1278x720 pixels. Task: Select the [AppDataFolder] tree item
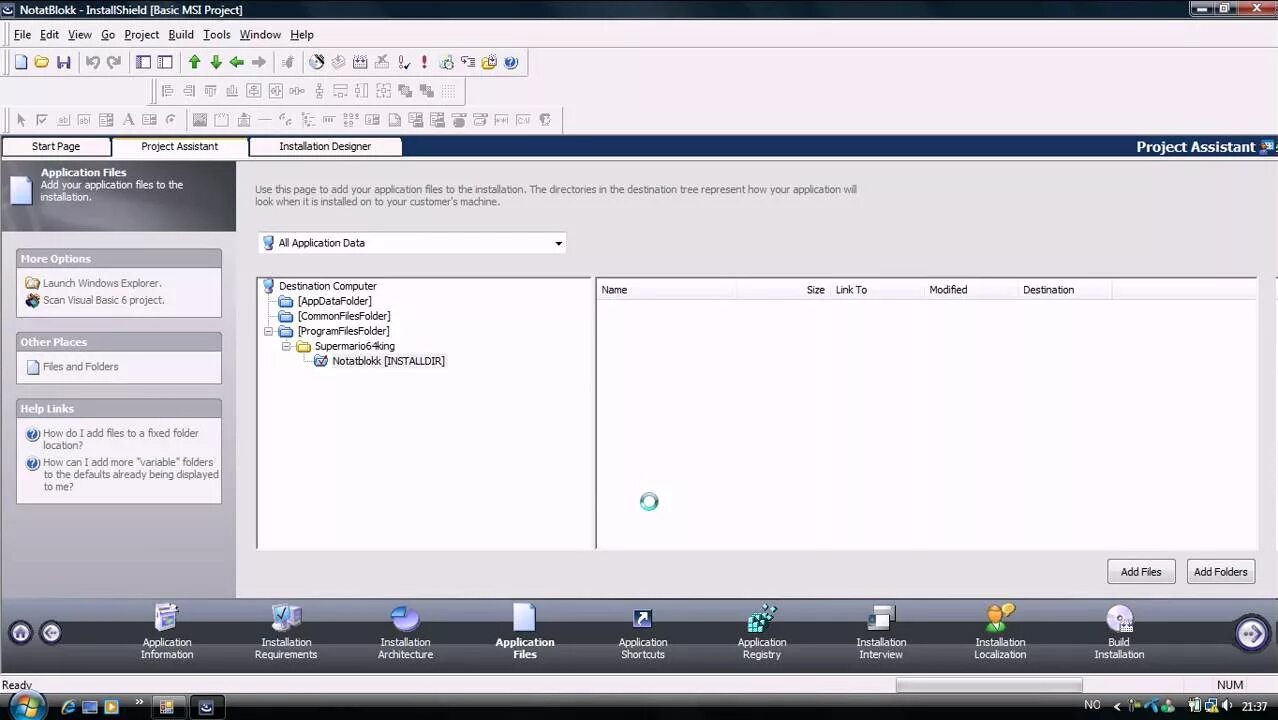334,301
